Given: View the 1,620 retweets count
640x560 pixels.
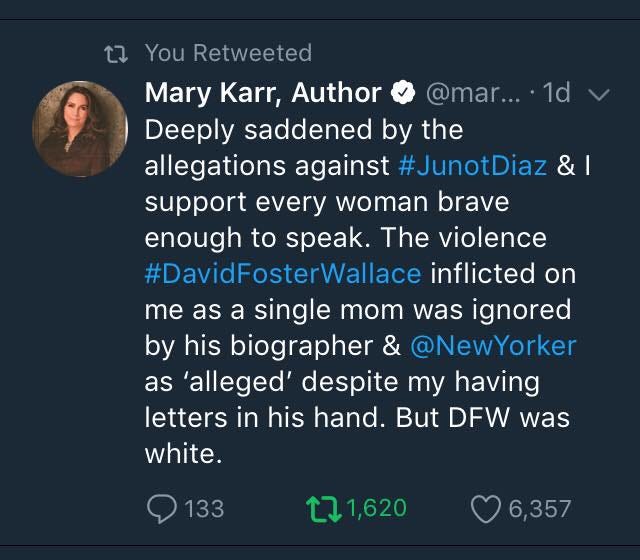Looking at the screenshot, I should tap(377, 508).
